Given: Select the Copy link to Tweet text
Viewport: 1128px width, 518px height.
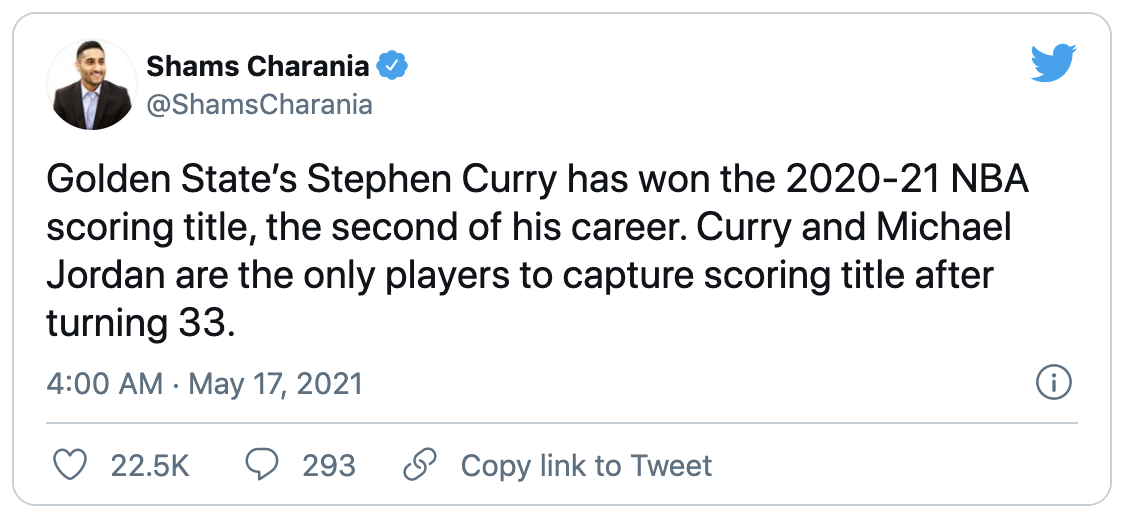Looking at the screenshot, I should coord(586,465).
